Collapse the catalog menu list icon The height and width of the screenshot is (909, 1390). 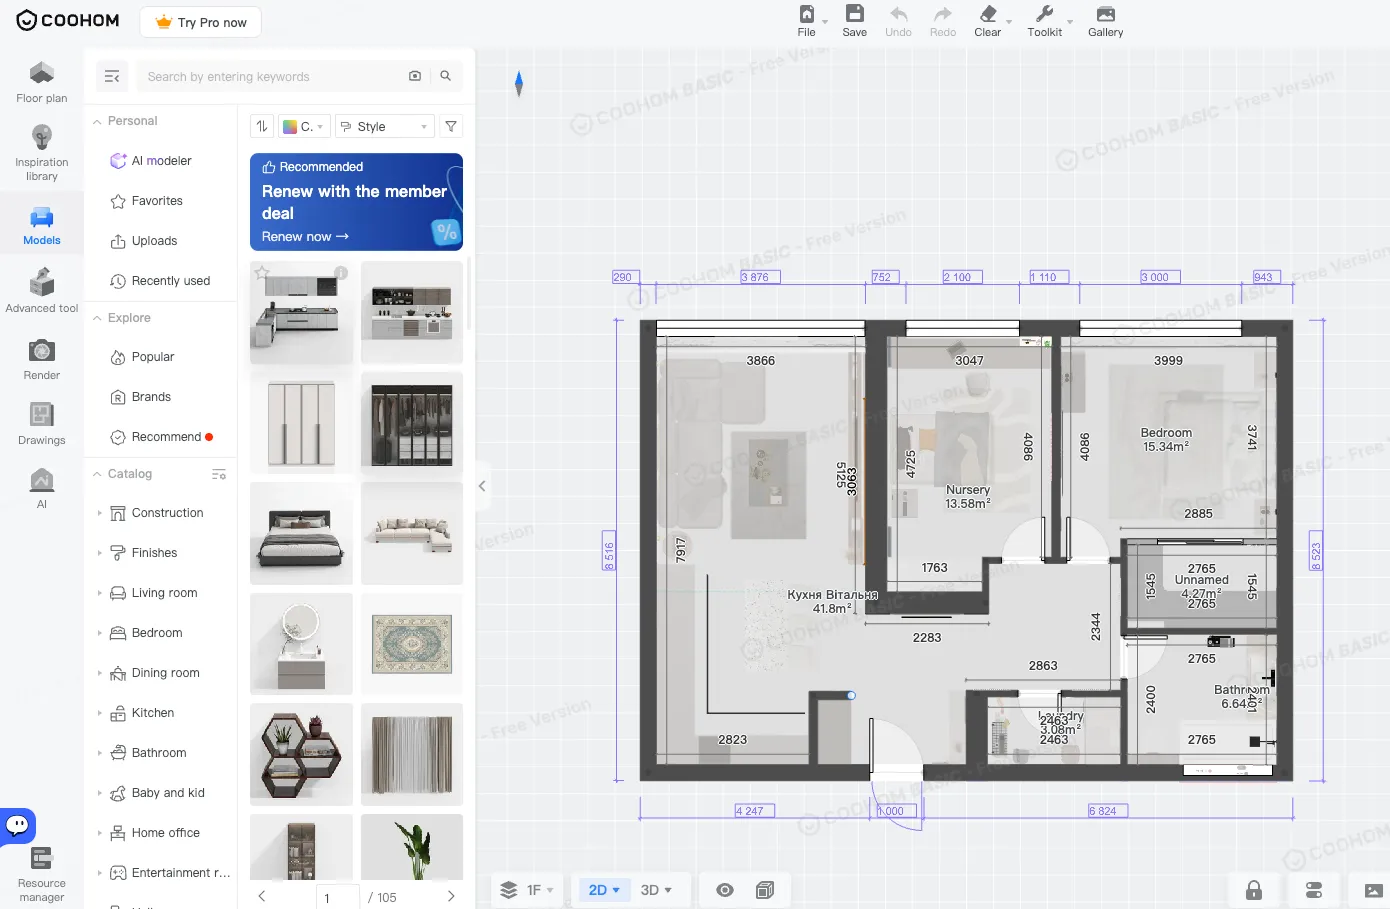[x=112, y=76]
